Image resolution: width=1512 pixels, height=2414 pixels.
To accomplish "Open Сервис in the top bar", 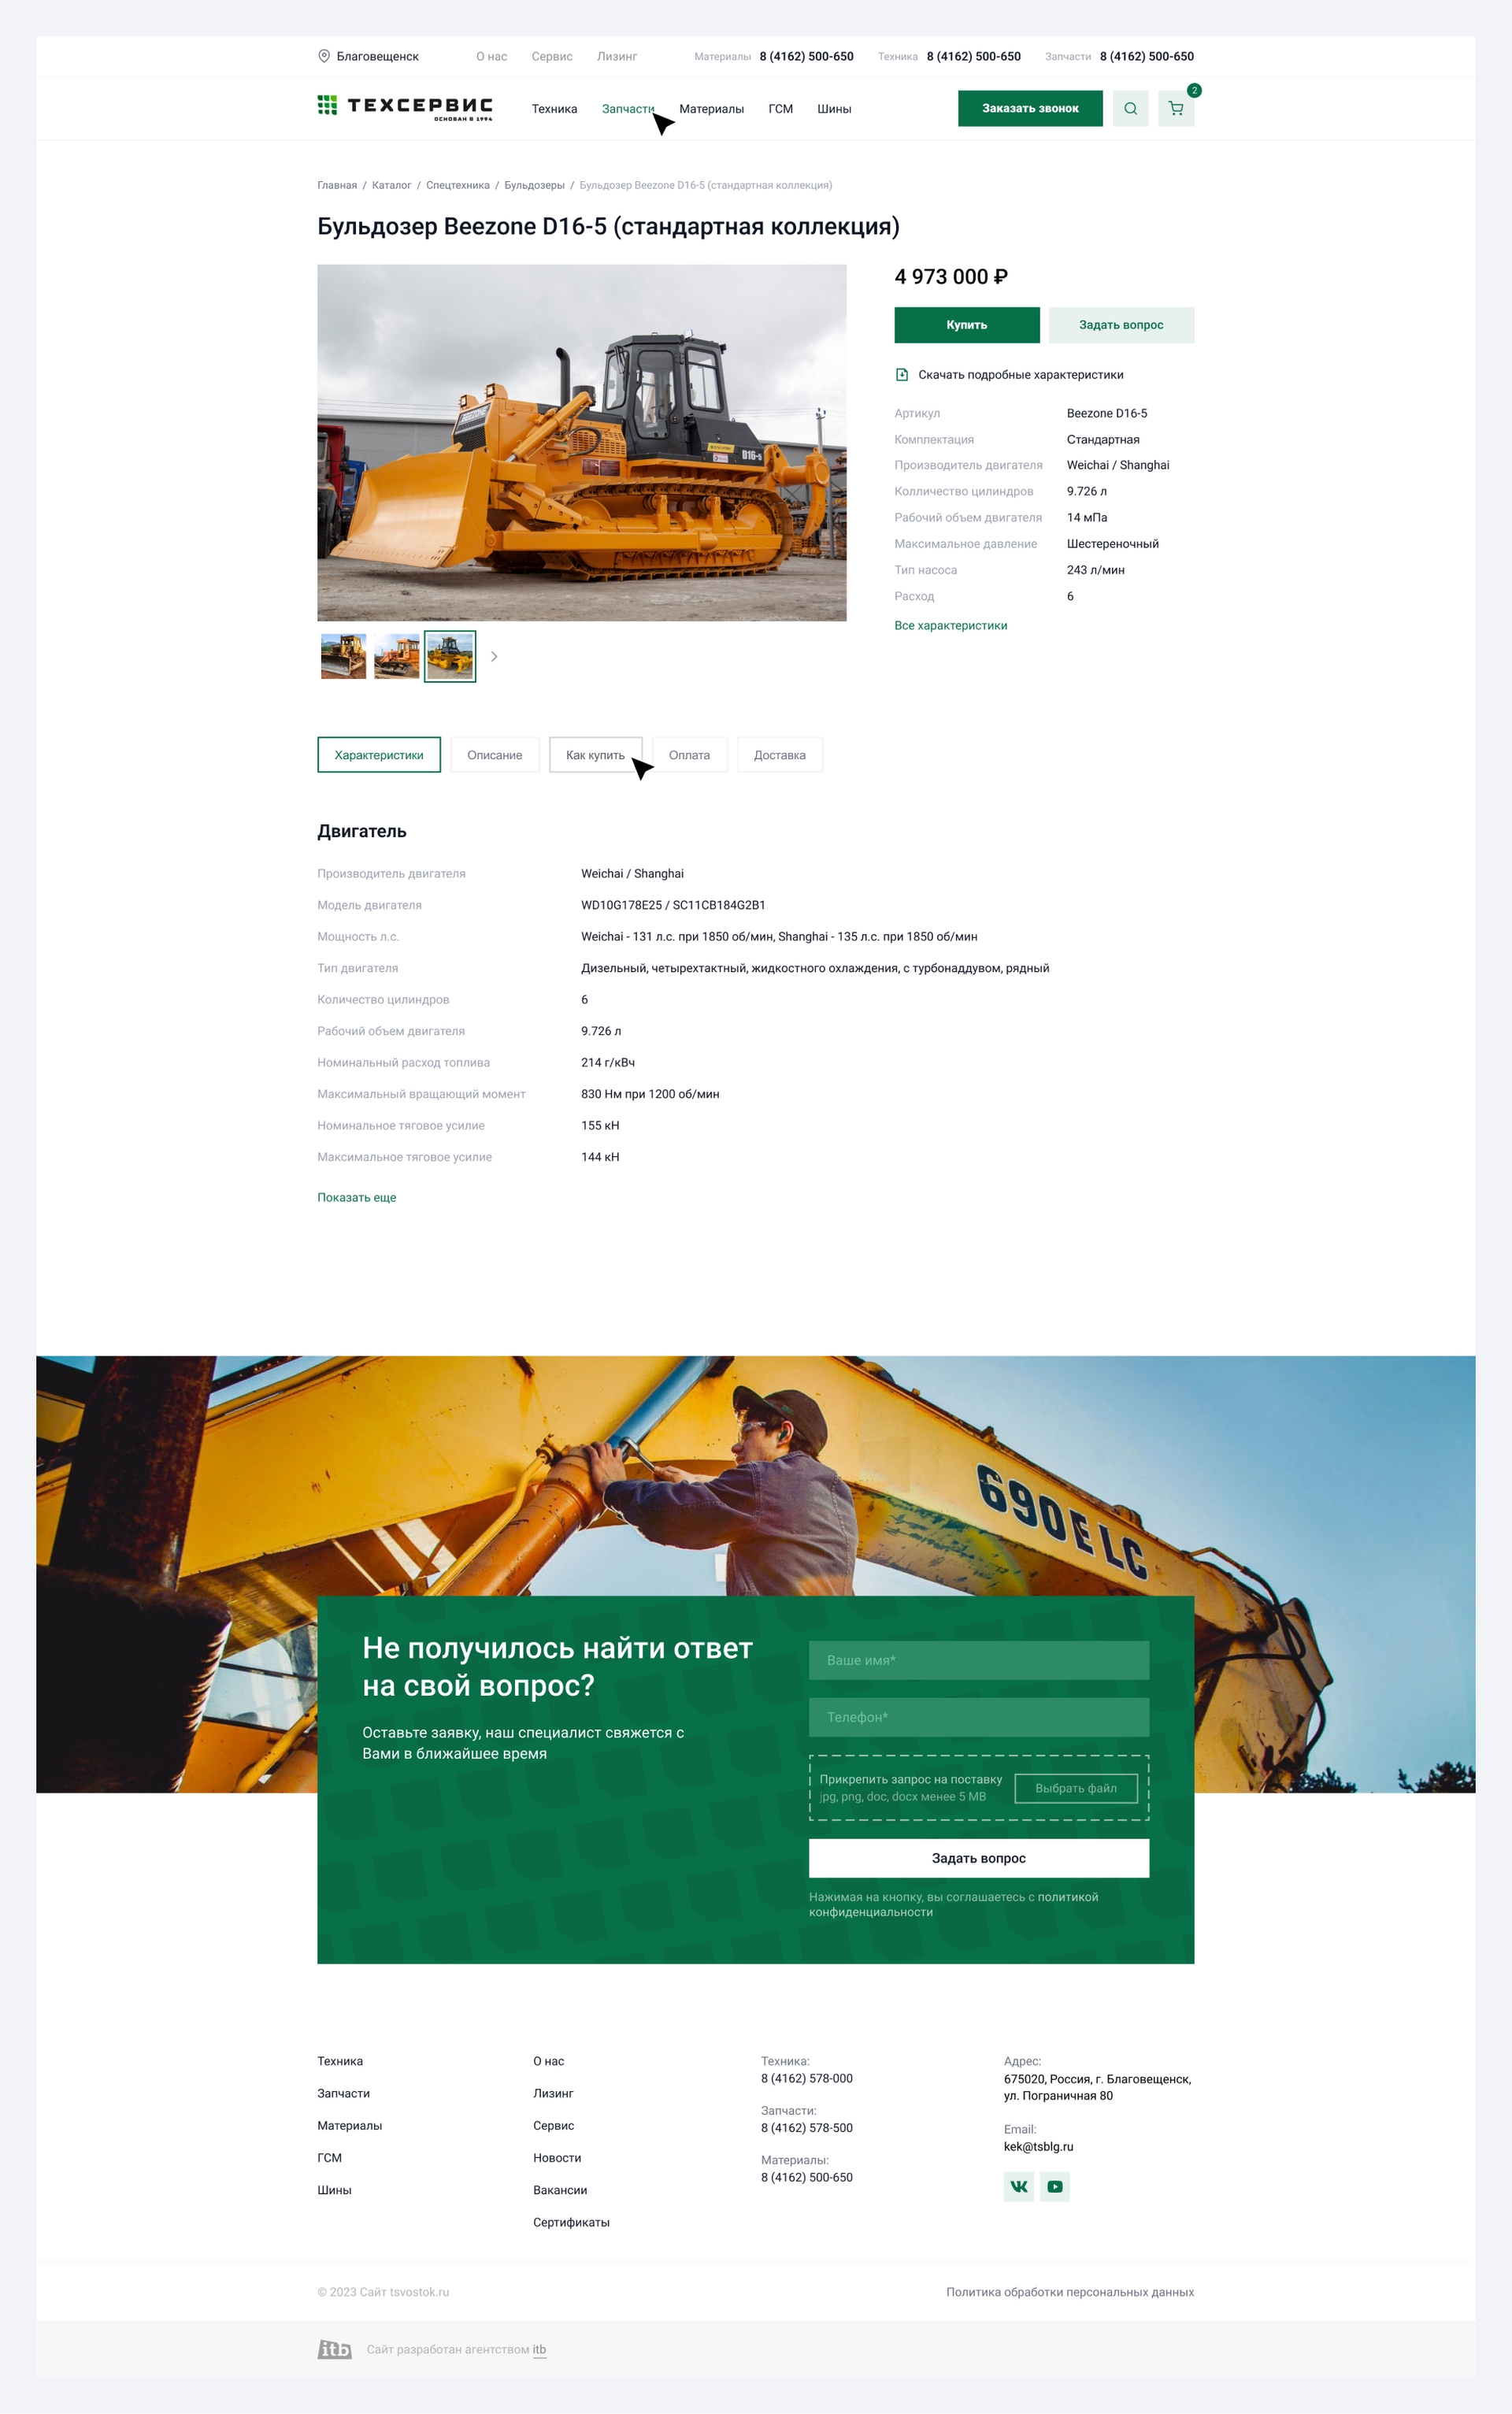I will coord(552,57).
